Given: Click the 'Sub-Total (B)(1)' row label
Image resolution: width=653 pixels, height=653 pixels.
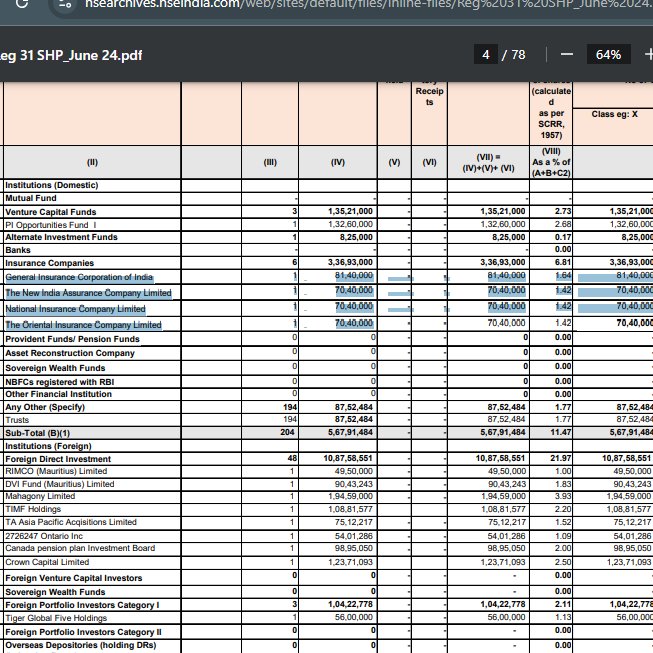Looking at the screenshot, I should (37, 433).
